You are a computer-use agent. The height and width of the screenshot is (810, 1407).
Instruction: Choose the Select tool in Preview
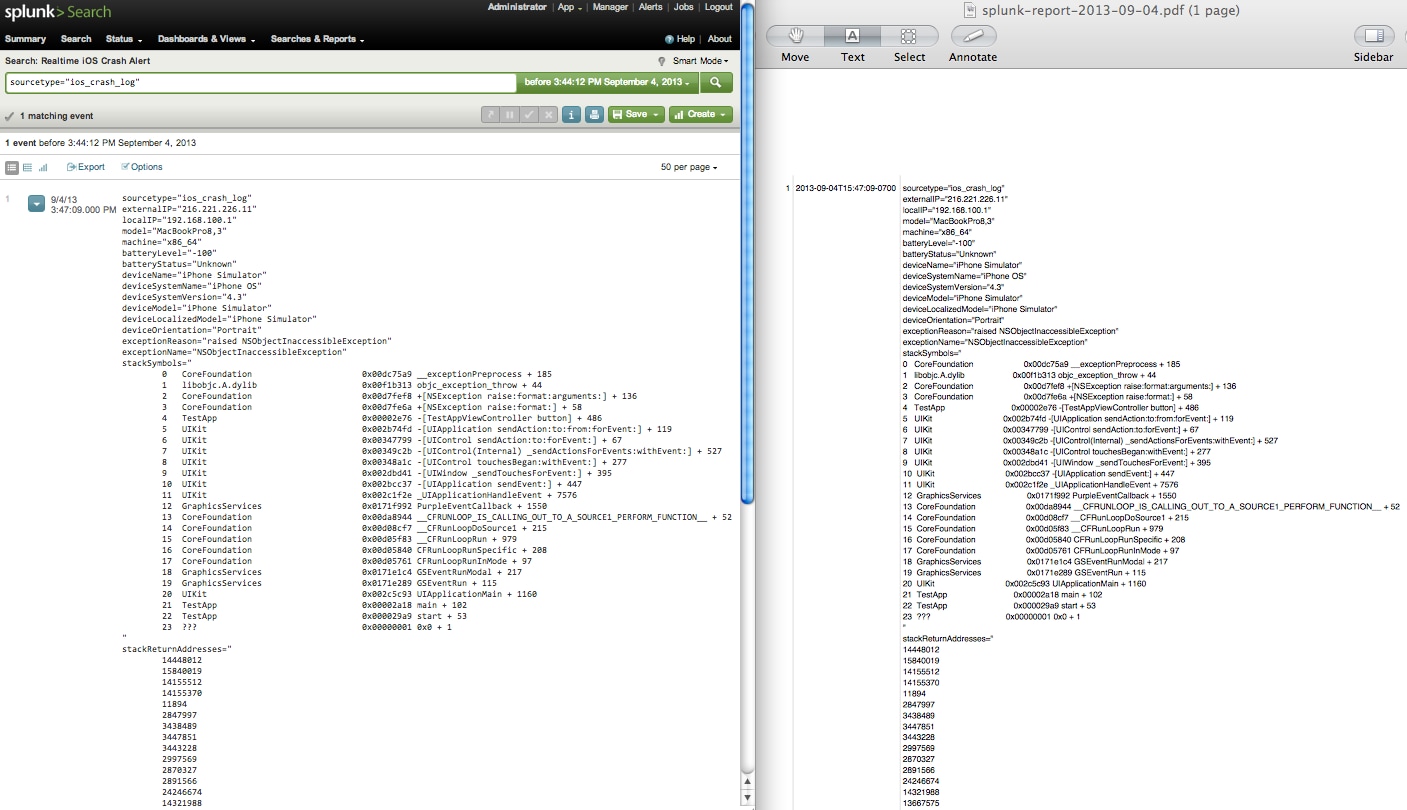pyautogui.click(x=909, y=36)
